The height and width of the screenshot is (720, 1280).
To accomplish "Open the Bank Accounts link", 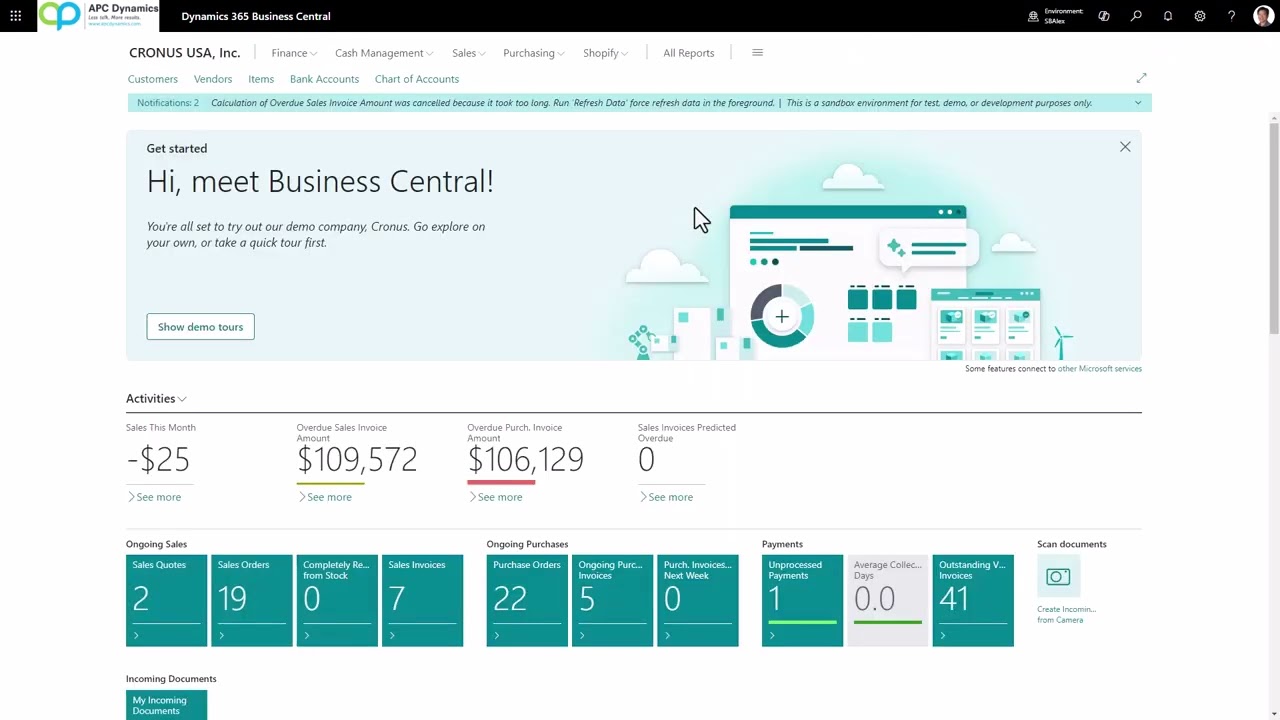I will (x=324, y=79).
